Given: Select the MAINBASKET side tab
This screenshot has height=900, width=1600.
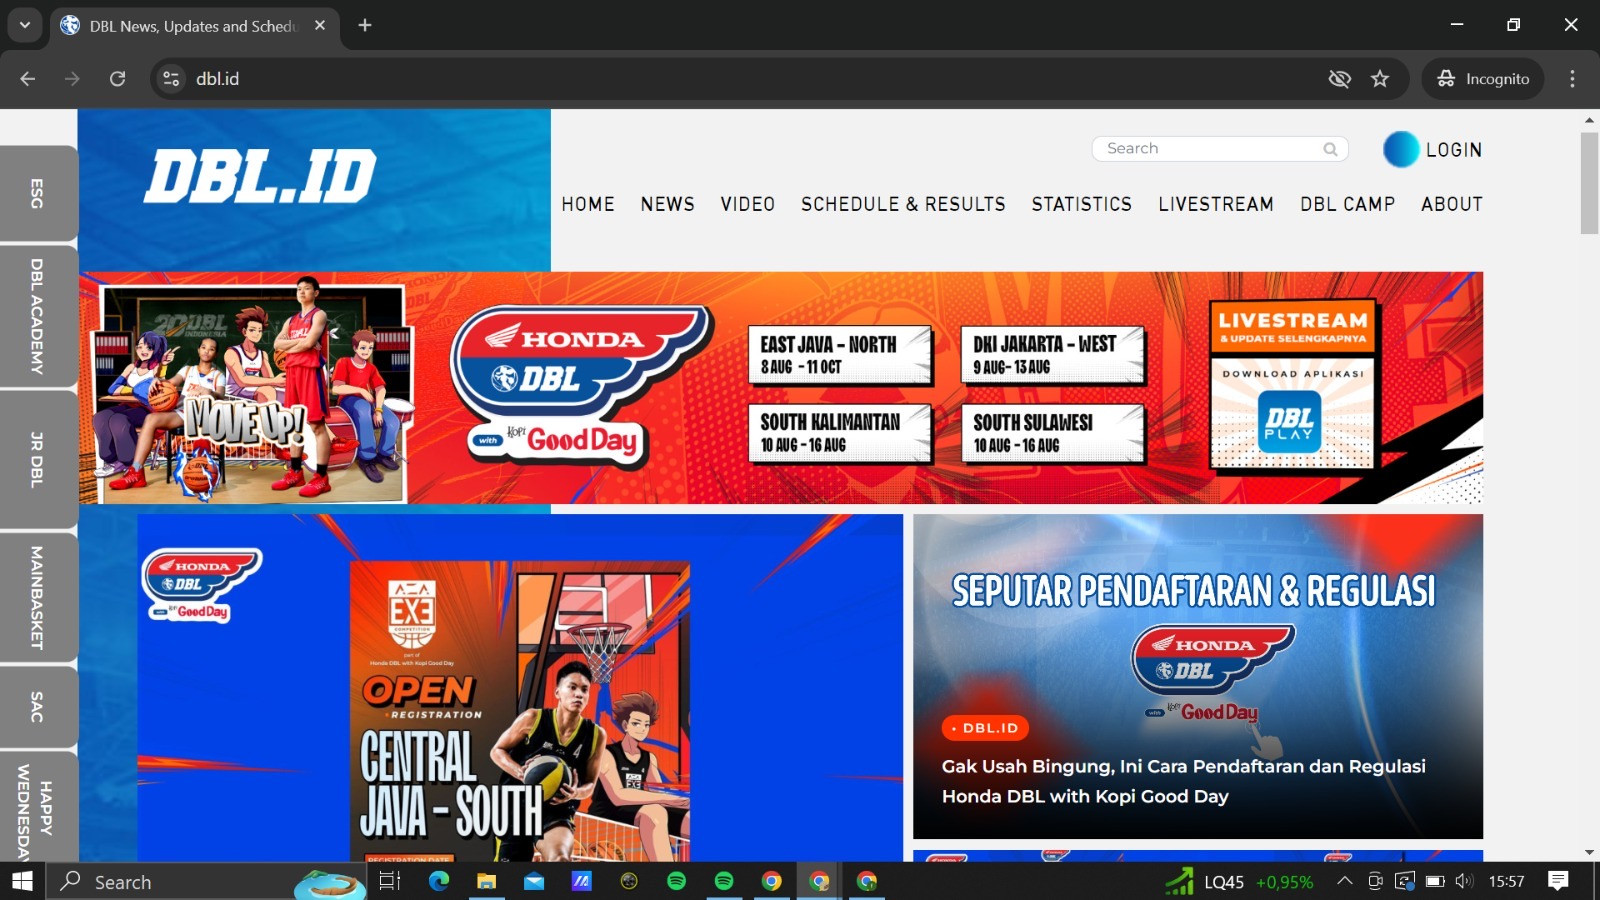Looking at the screenshot, I should (38, 597).
